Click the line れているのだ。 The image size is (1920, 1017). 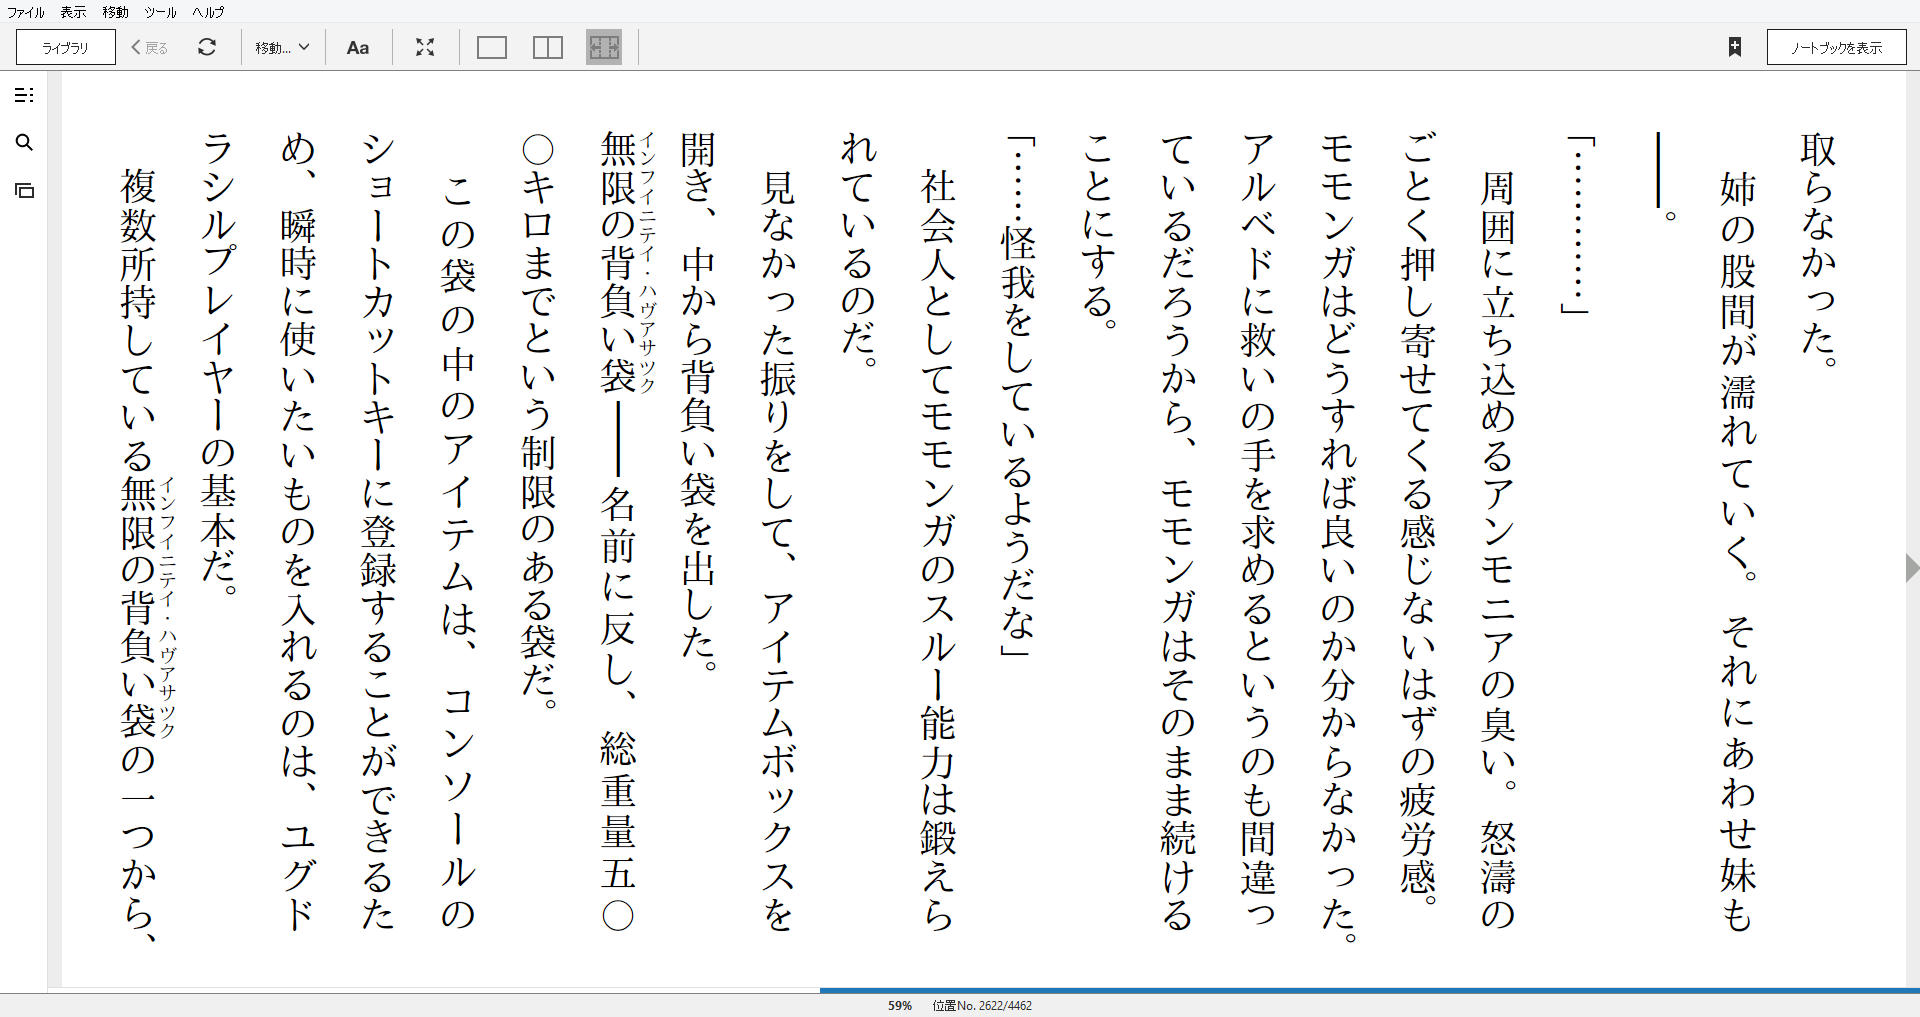click(x=858, y=250)
